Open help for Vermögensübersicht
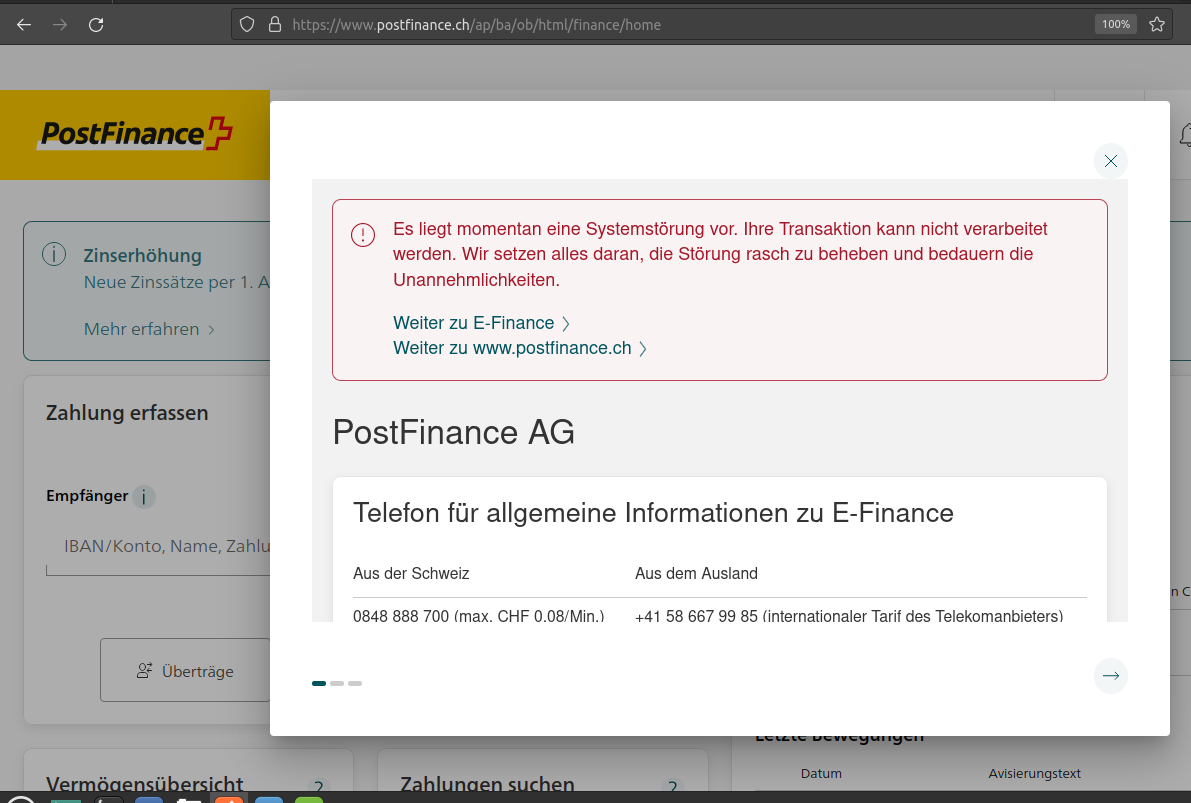 click(x=319, y=787)
